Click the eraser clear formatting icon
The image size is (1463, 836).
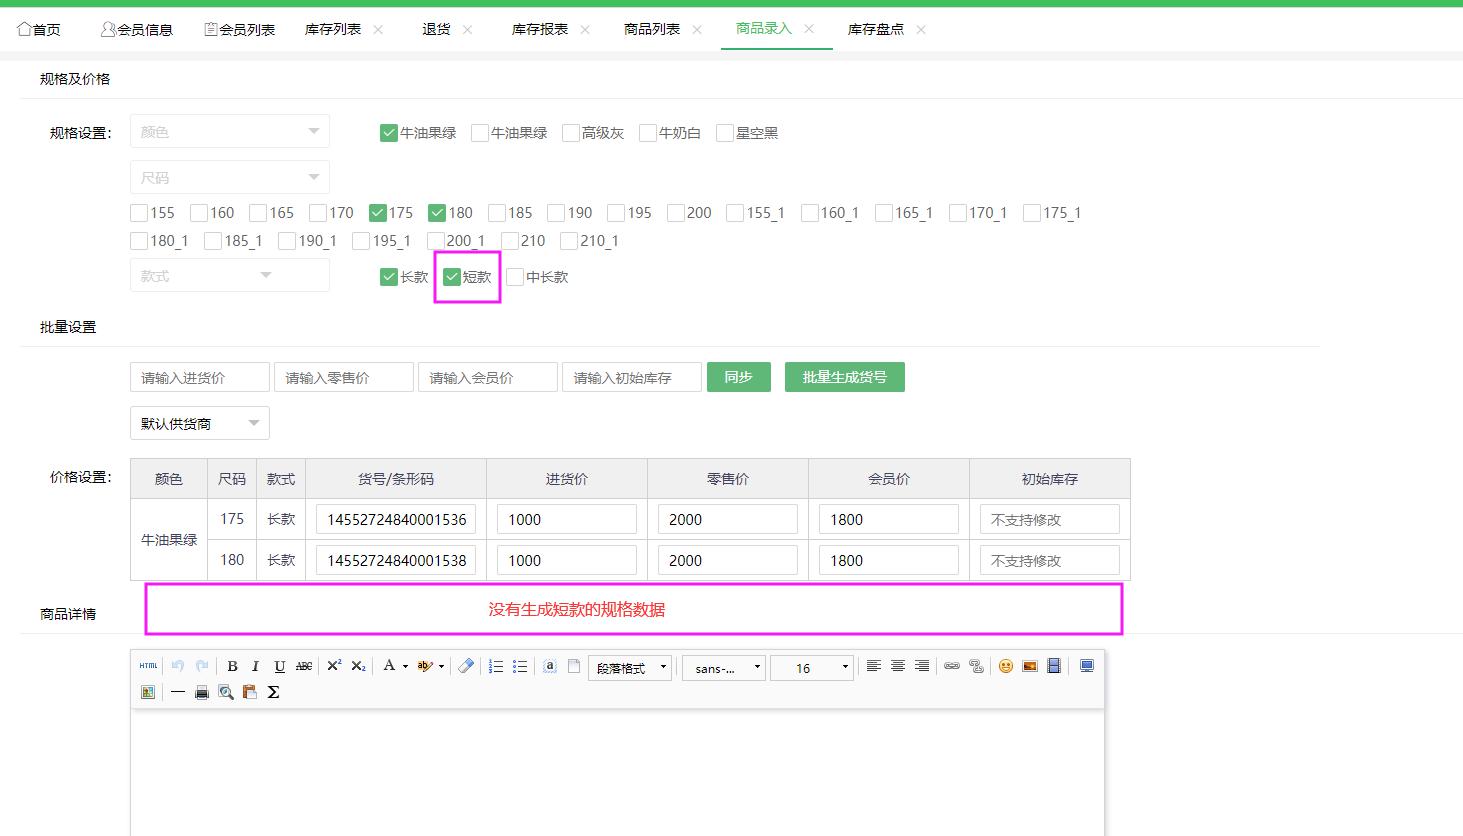click(466, 667)
